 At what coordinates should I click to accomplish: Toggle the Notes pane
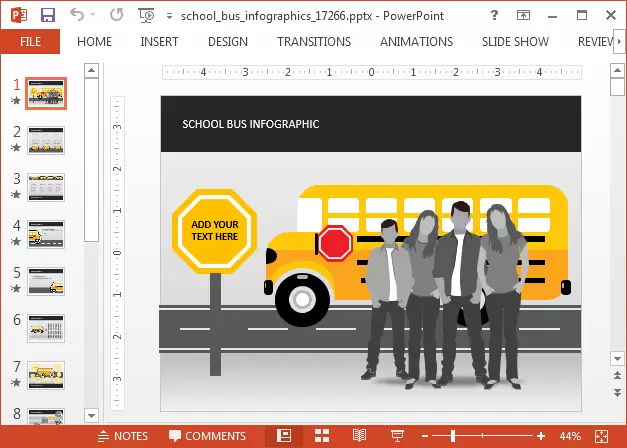[x=122, y=436]
